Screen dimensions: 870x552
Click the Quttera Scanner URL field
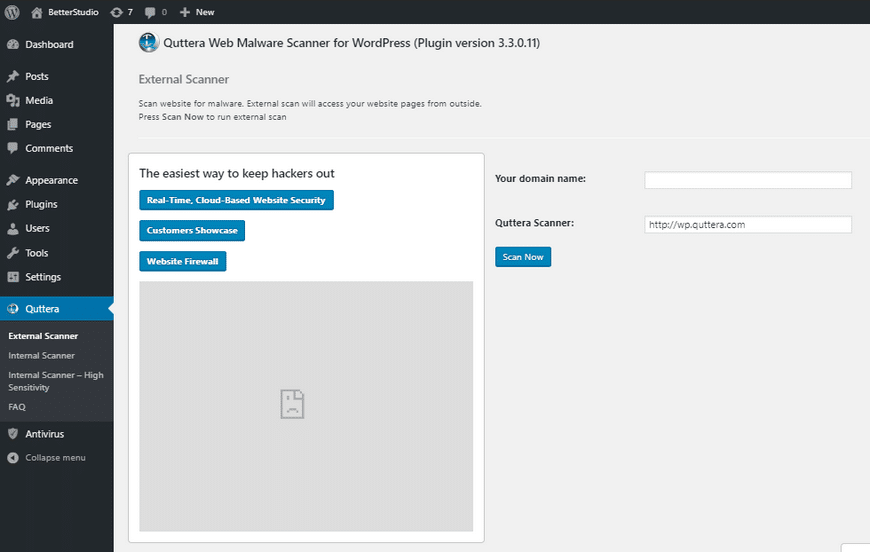(x=747, y=225)
